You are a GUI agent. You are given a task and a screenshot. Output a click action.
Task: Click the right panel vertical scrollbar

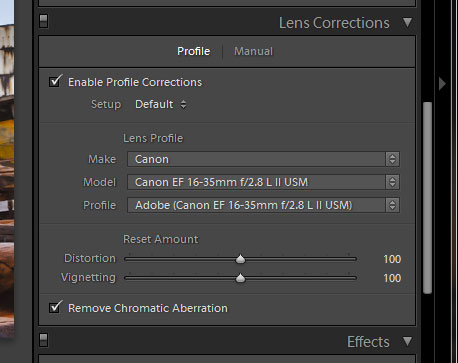click(427, 198)
